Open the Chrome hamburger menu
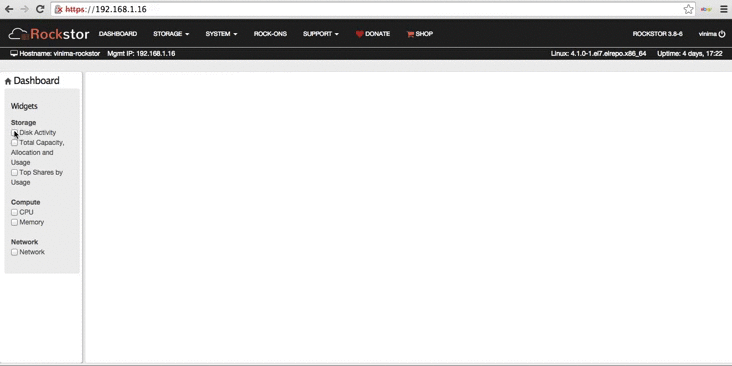Viewport: 732px width, 366px height. (x=724, y=9)
